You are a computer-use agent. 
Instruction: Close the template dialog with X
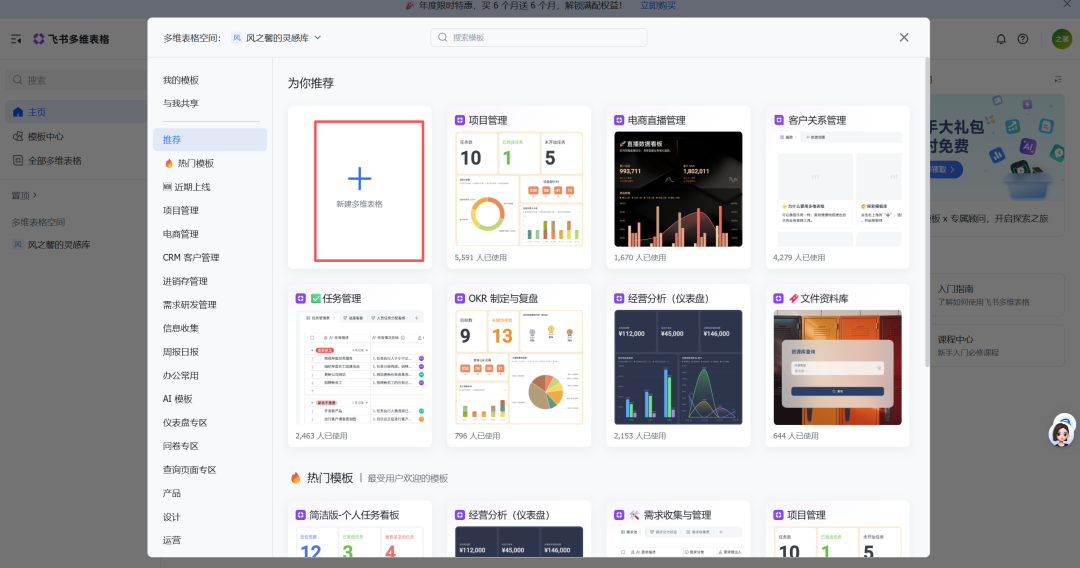coord(904,37)
